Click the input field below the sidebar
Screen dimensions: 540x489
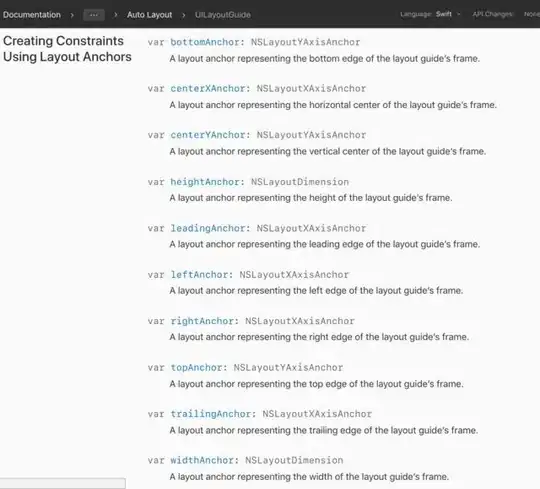pos(63,483)
